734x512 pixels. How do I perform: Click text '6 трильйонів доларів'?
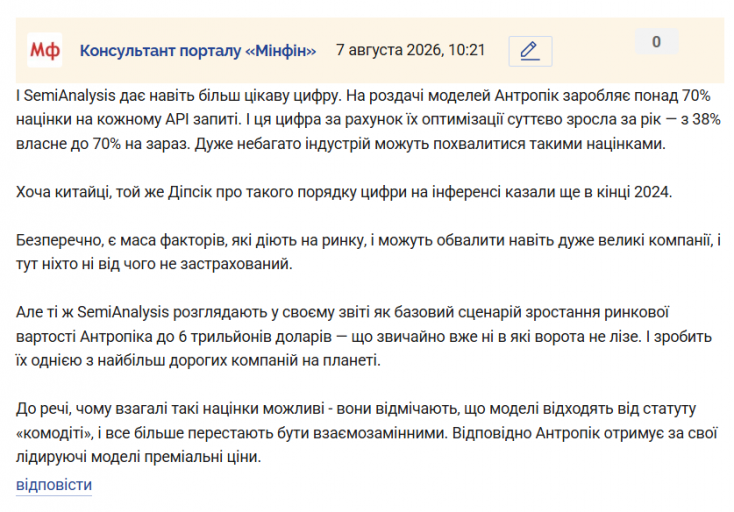pos(255,336)
